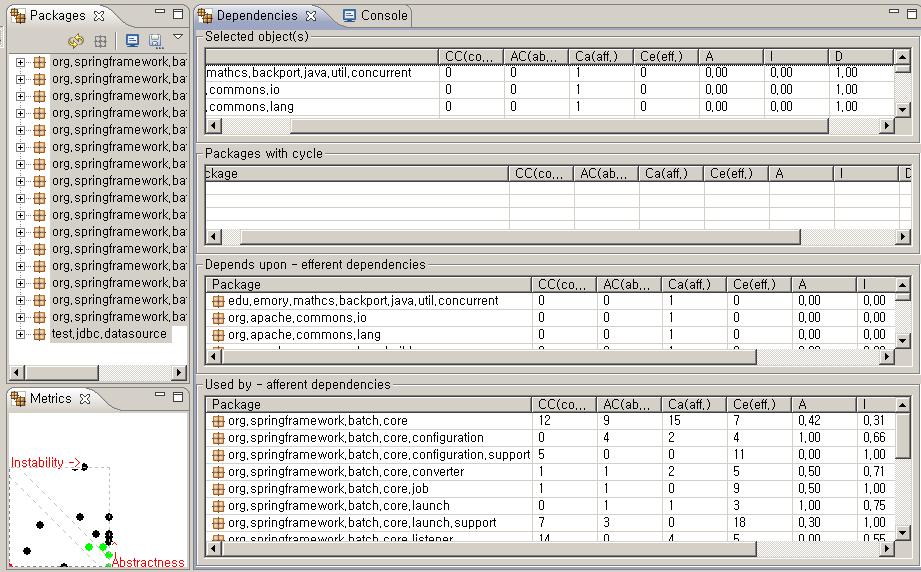Select the org.springframework.batch.core.launch.support row text

pos(362,523)
